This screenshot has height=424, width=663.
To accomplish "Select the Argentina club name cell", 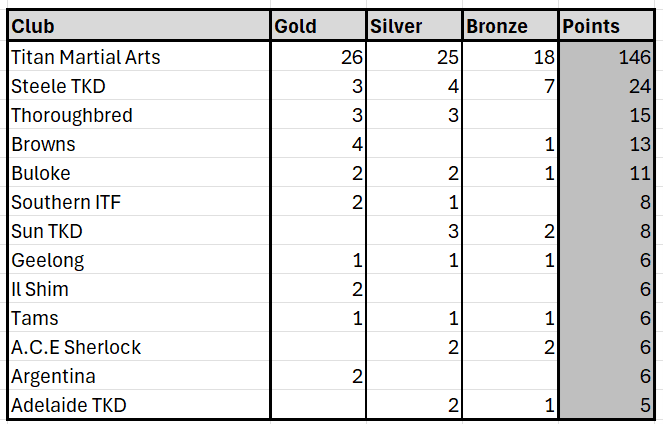I will [x=138, y=376].
